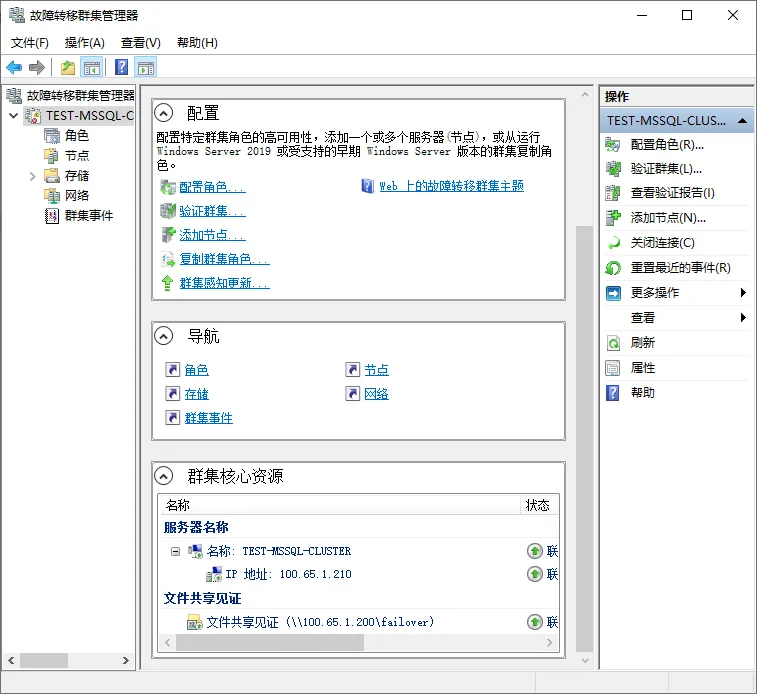Go back using the blue back arrow
Screen dimensions: 757x694
[x=14, y=68]
